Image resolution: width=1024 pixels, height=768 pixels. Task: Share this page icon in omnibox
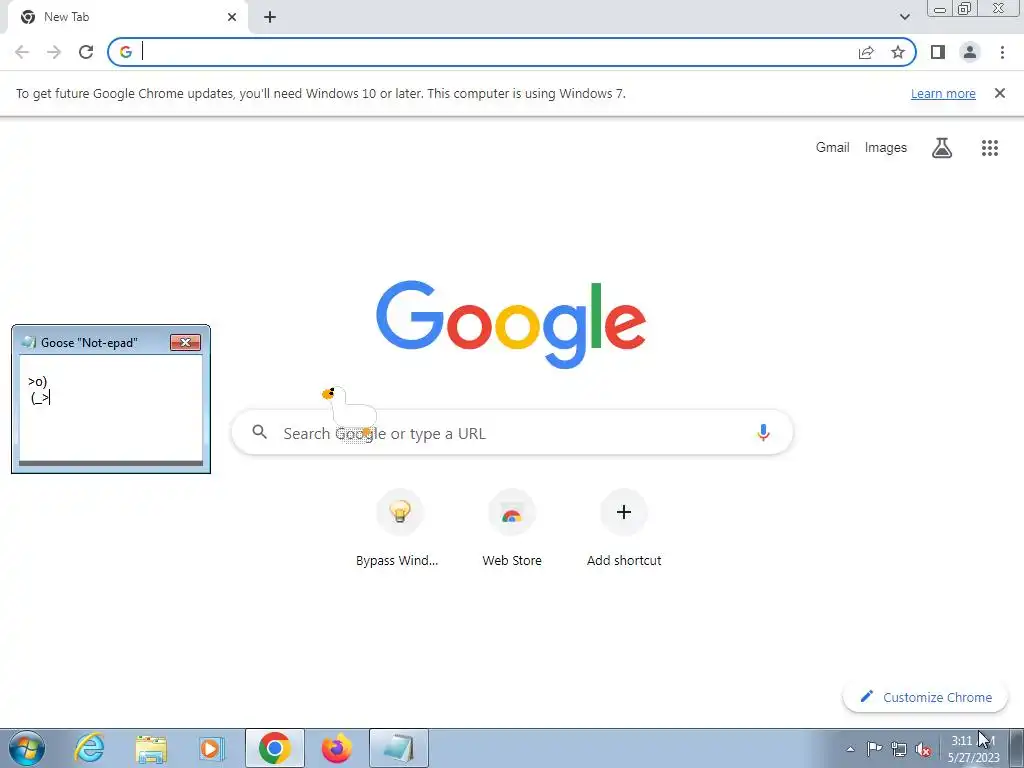point(866,52)
